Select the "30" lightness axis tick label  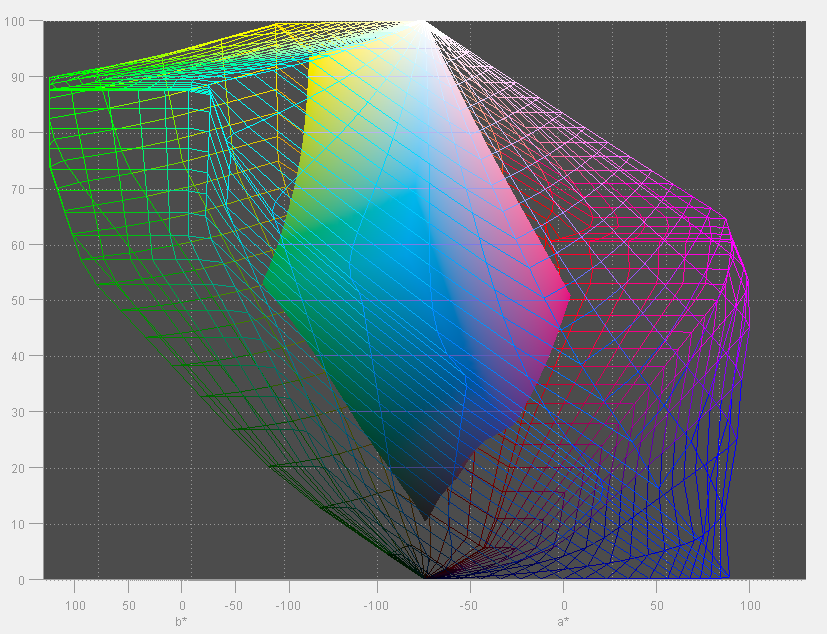pos(18,412)
